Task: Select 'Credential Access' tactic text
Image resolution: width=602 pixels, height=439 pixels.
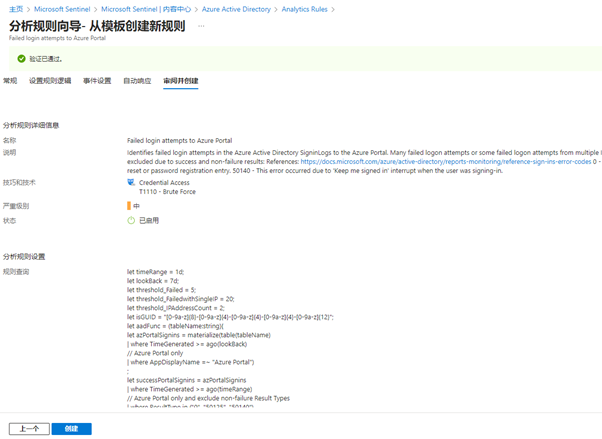Action: pos(164,182)
